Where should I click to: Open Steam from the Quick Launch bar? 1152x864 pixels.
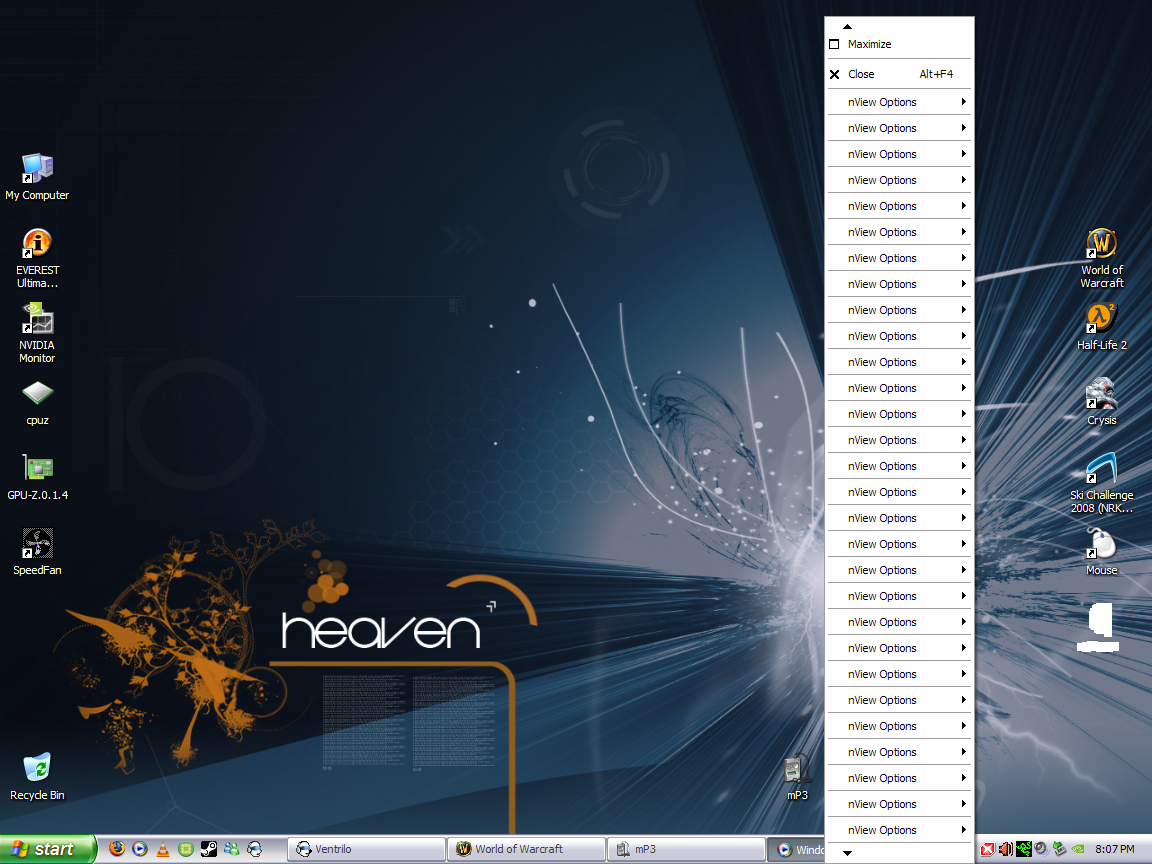click(209, 849)
